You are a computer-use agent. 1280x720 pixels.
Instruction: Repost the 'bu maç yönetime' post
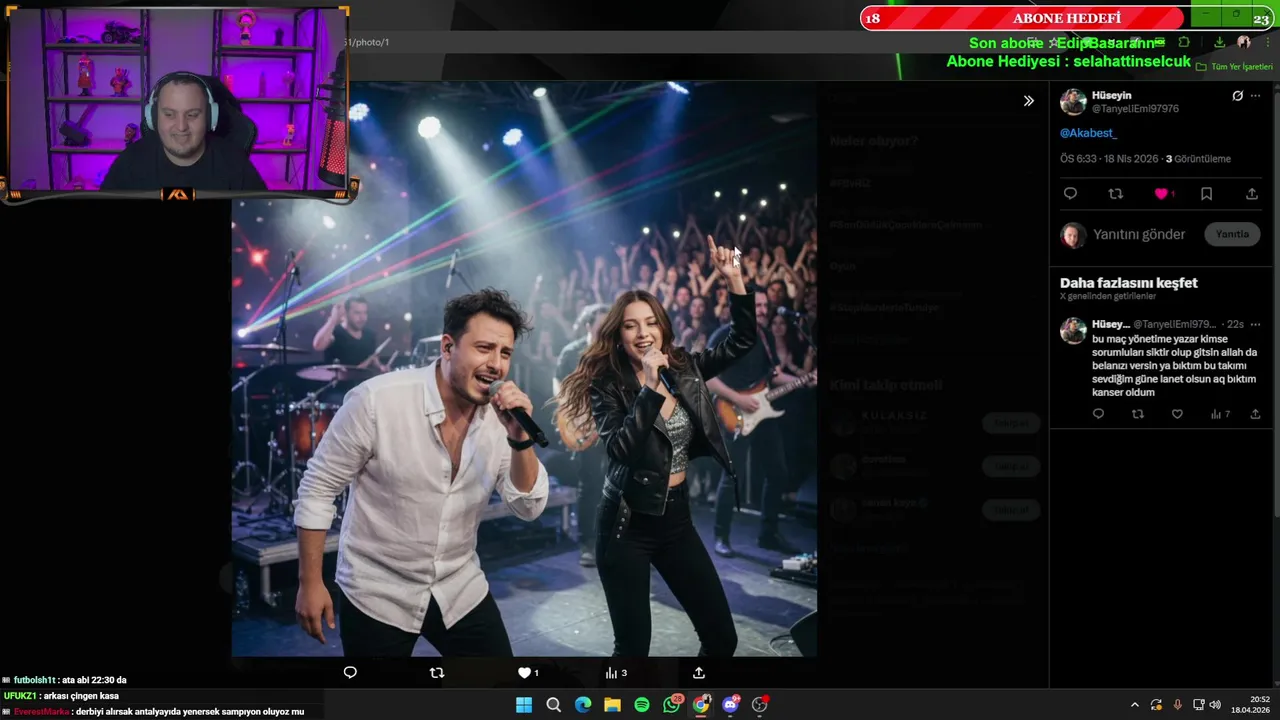pyautogui.click(x=1137, y=414)
